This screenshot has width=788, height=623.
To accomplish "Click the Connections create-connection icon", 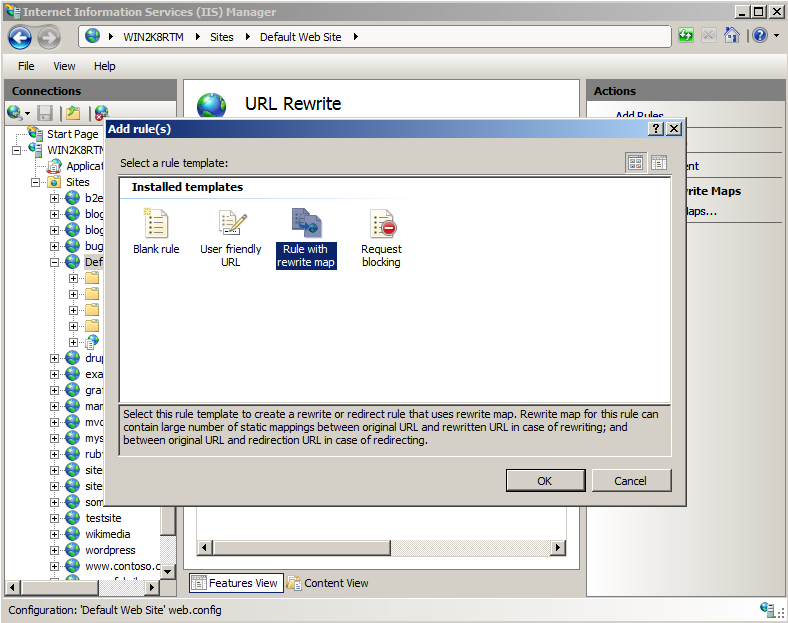I will pos(15,113).
